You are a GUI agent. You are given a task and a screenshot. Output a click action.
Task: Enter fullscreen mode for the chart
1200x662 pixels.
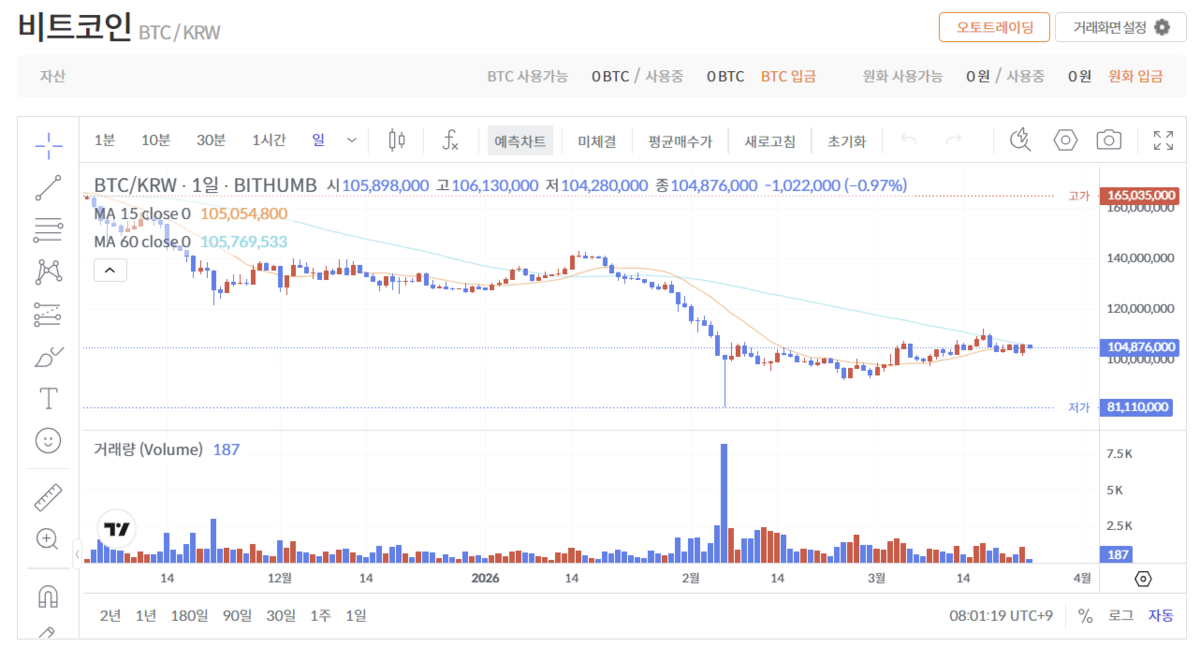[1163, 140]
